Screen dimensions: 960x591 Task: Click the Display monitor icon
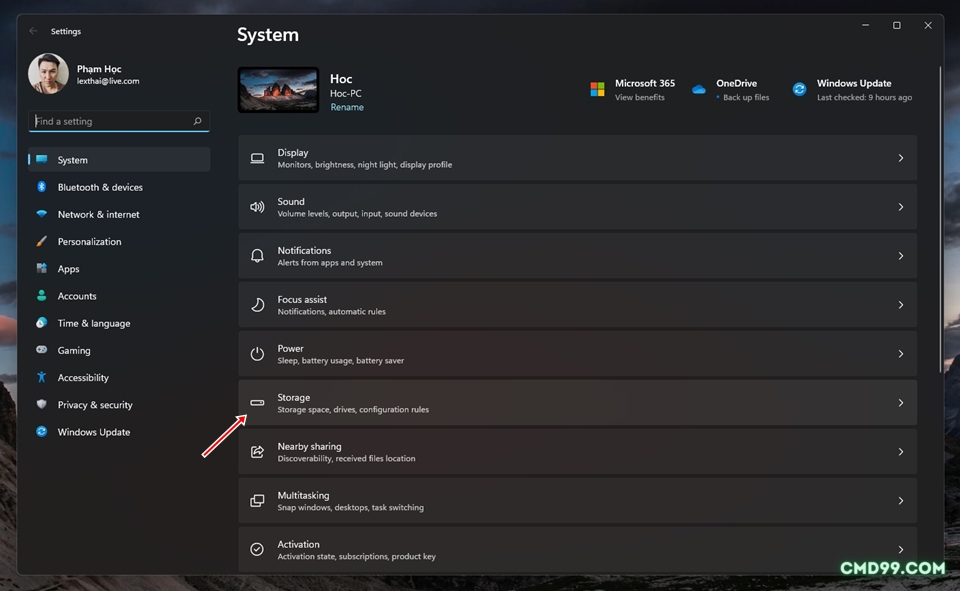pos(257,158)
